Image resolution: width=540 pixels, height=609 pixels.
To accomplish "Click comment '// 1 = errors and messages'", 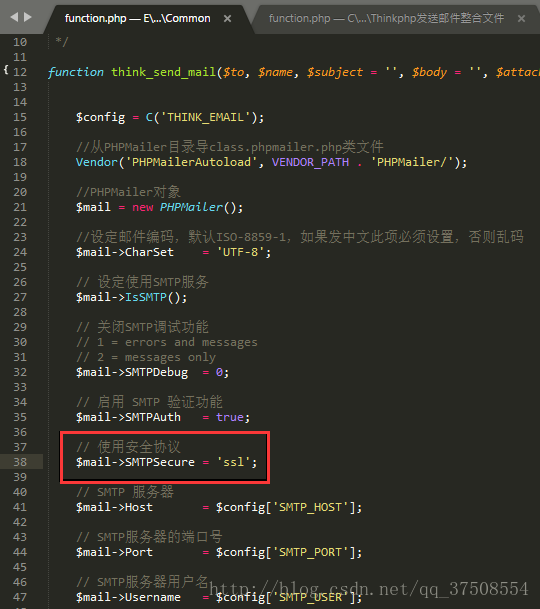I will [167, 342].
